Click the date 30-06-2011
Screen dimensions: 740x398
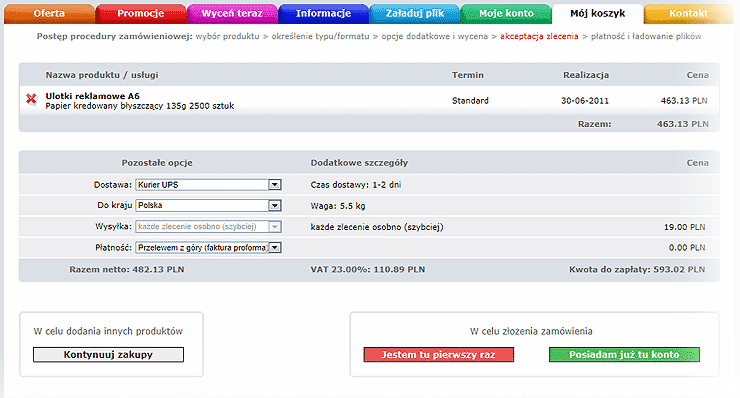coord(585,101)
